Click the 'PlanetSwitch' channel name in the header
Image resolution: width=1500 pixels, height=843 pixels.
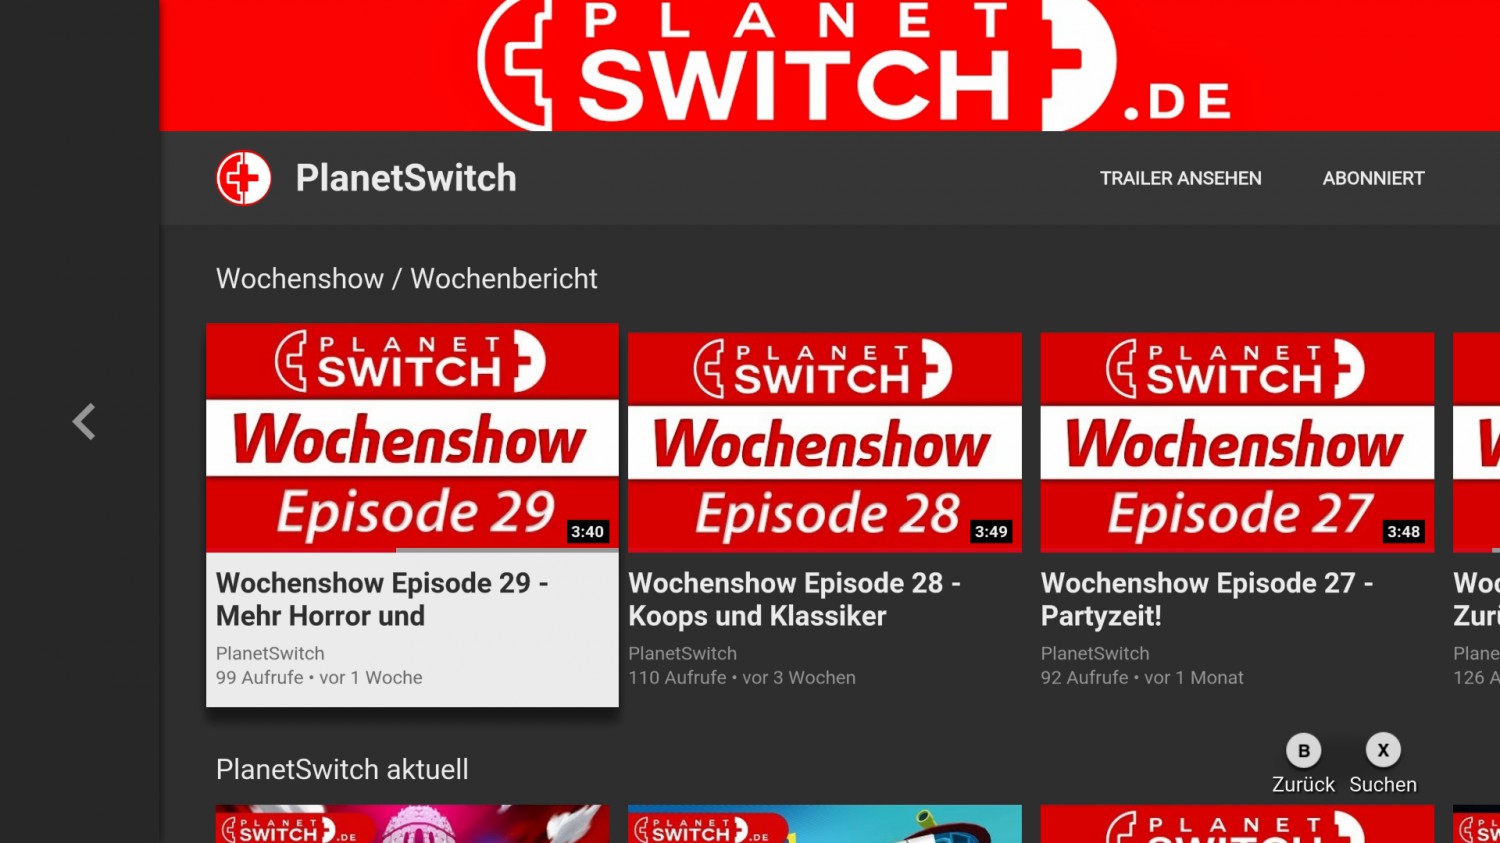click(406, 178)
